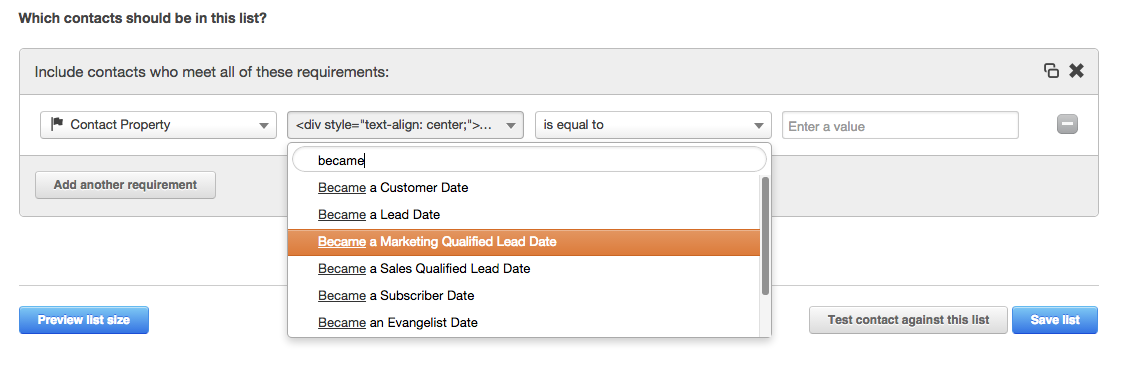Click the flag icon beside Contact Property
The width and height of the screenshot is (1134, 378).
pyautogui.click(x=56, y=124)
